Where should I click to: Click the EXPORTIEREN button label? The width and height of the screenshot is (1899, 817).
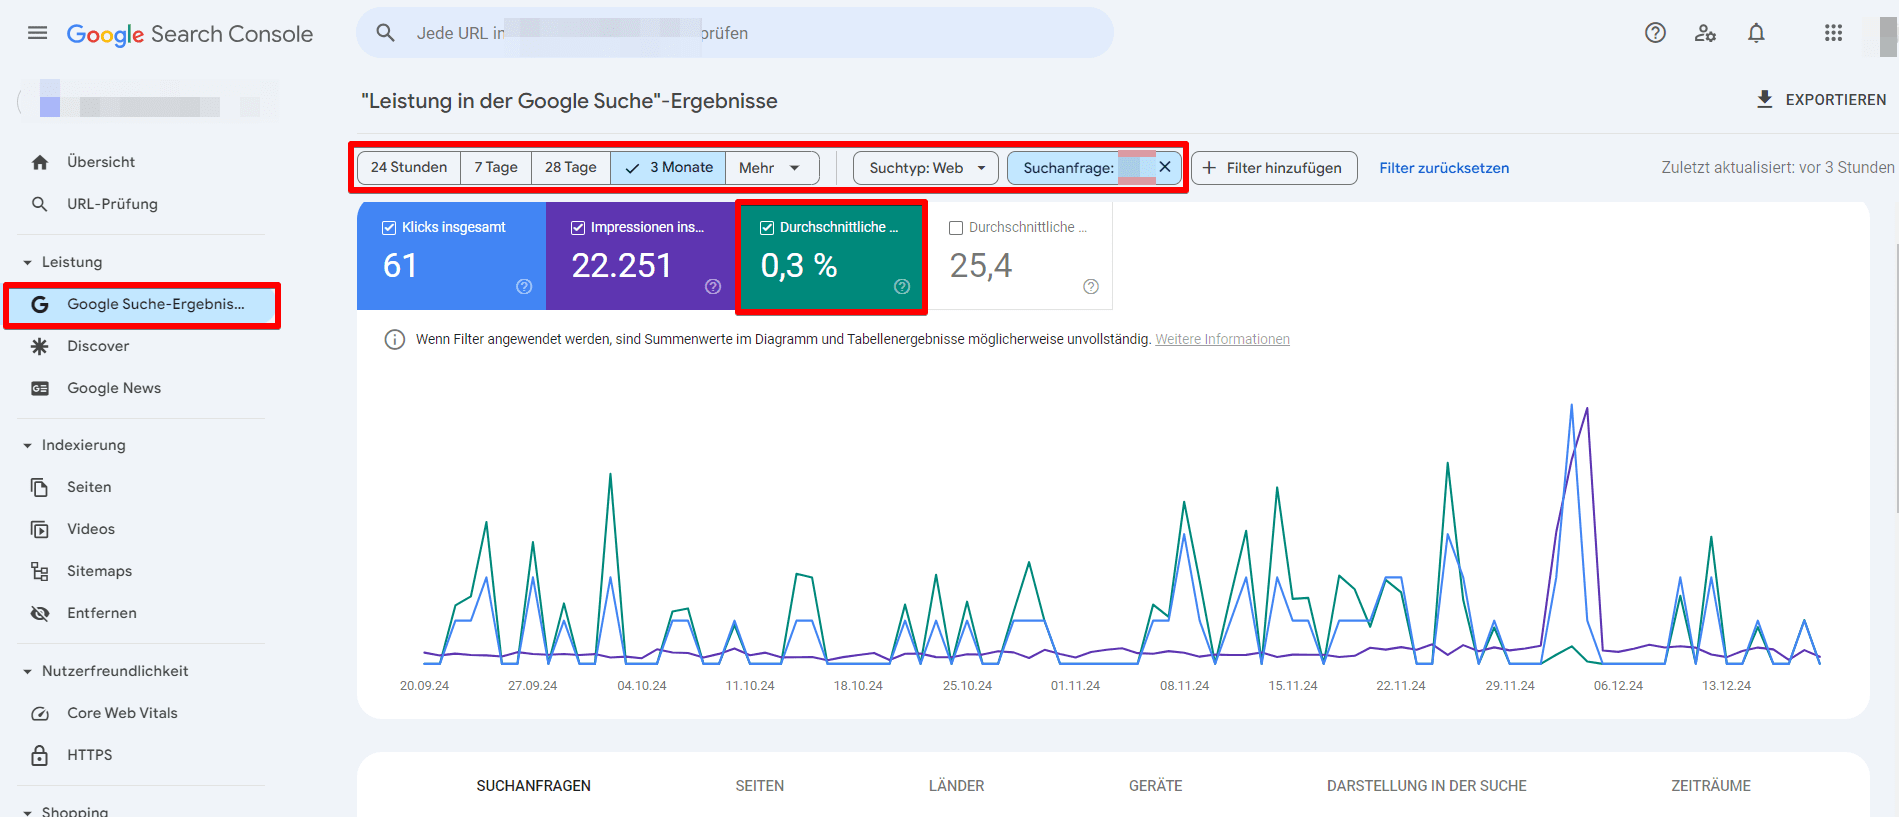tap(1836, 100)
